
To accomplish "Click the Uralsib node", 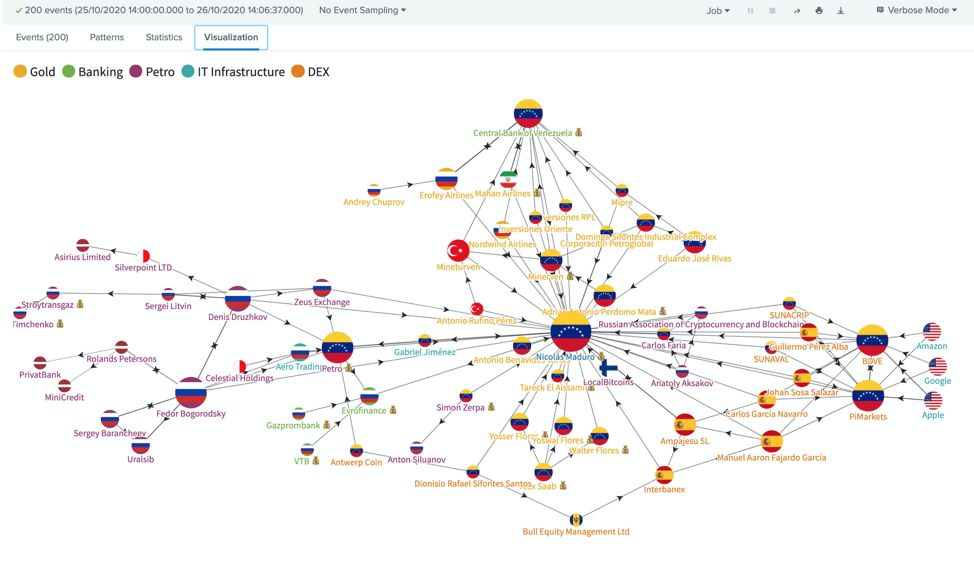I will 140,445.
